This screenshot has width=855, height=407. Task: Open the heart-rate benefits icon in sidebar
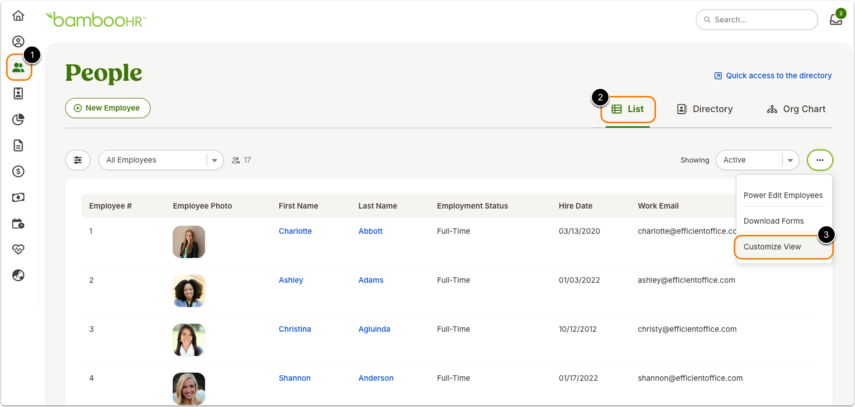point(18,249)
